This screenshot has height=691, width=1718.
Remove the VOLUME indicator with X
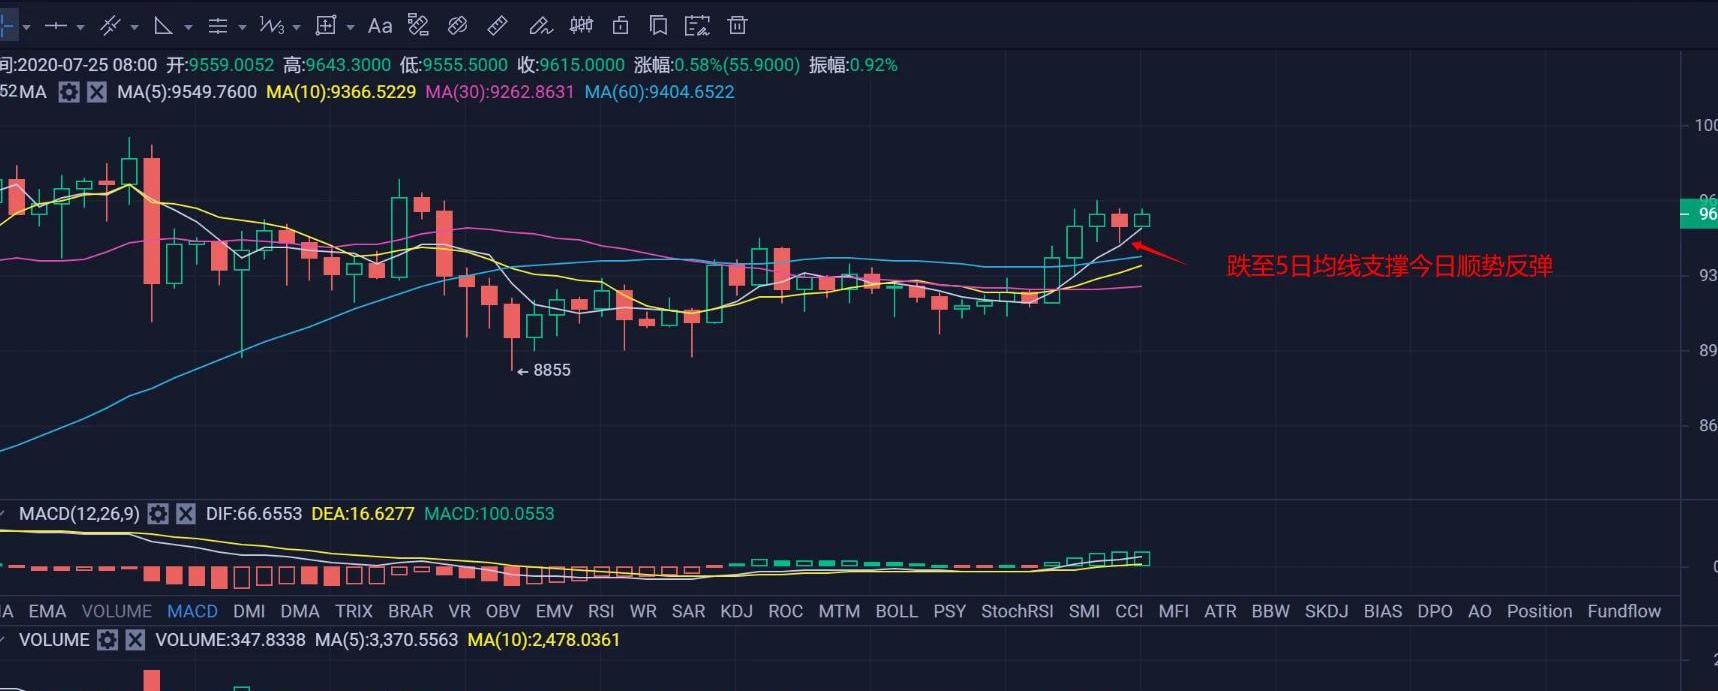coord(135,640)
